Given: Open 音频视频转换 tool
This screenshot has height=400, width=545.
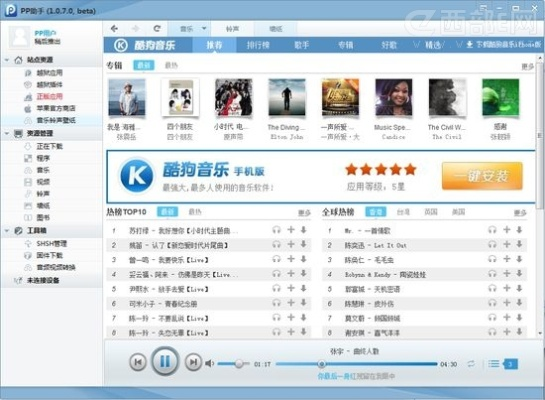Looking at the screenshot, I should point(56,267).
